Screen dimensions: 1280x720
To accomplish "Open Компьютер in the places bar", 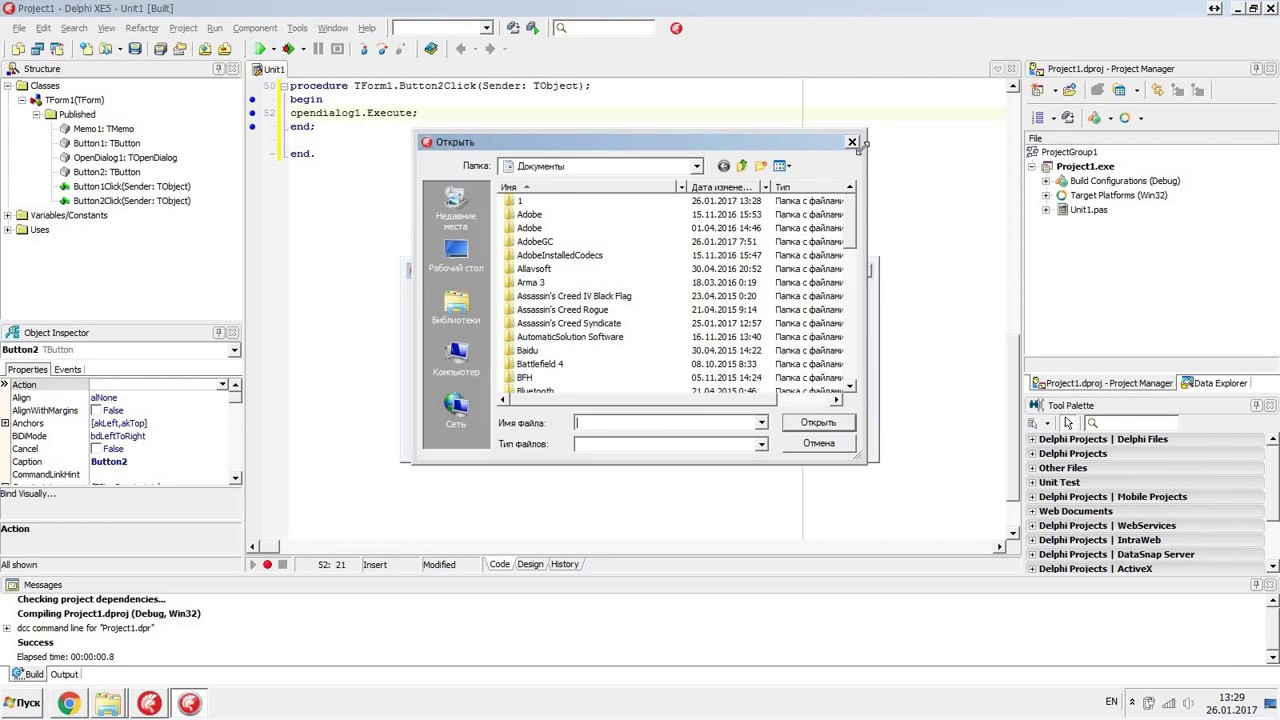I will [x=456, y=360].
